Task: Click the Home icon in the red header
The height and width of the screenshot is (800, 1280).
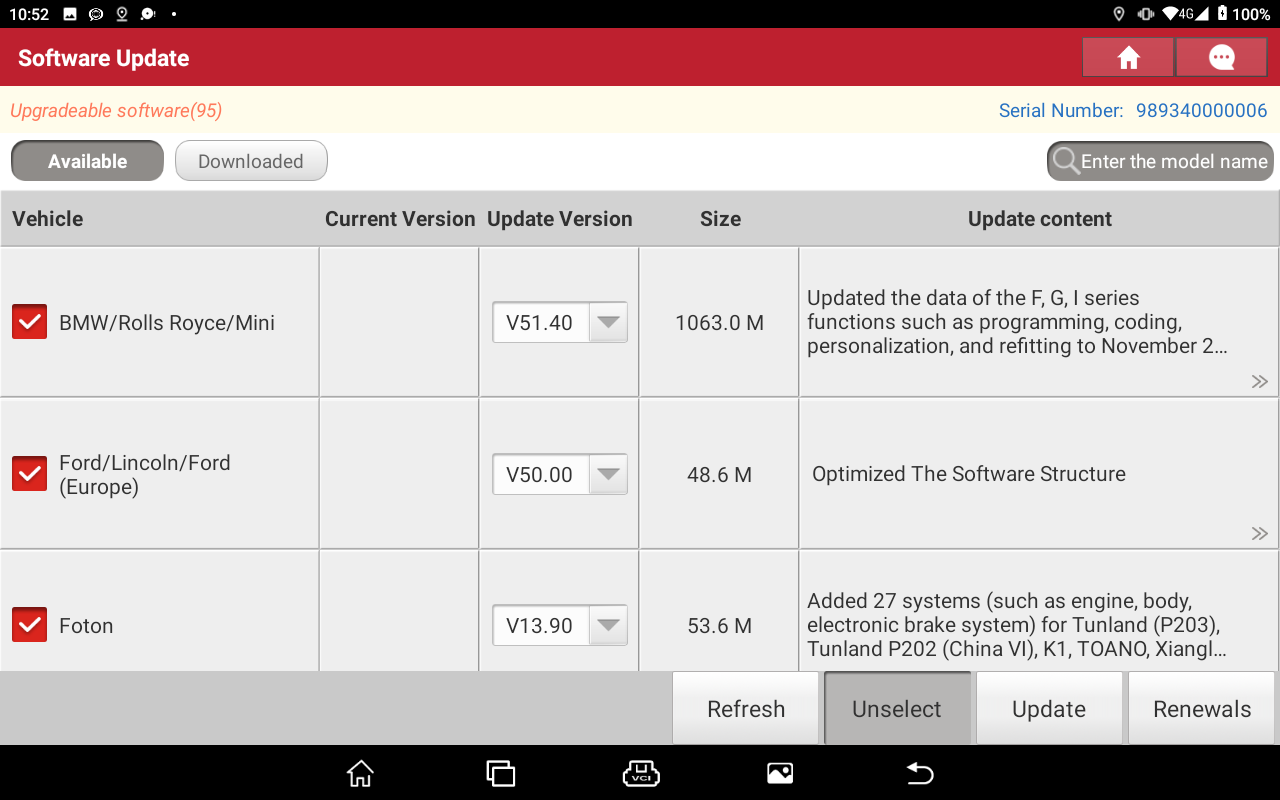Action: pyautogui.click(x=1128, y=57)
